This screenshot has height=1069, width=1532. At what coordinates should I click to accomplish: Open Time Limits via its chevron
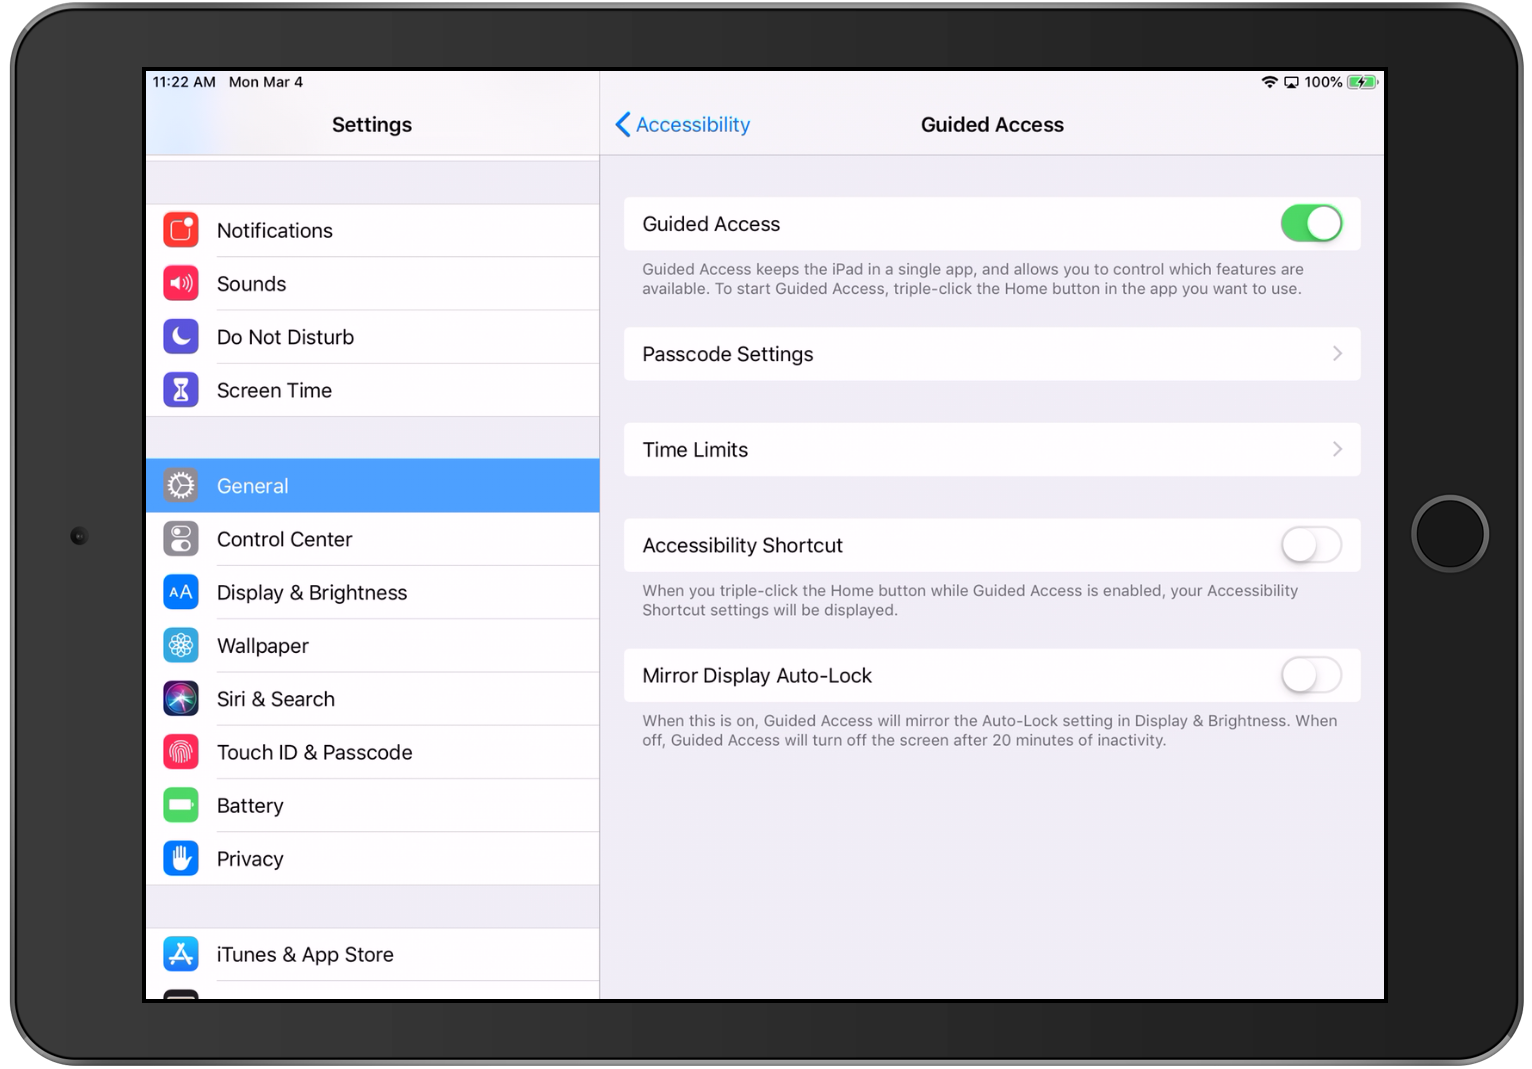(x=1337, y=449)
